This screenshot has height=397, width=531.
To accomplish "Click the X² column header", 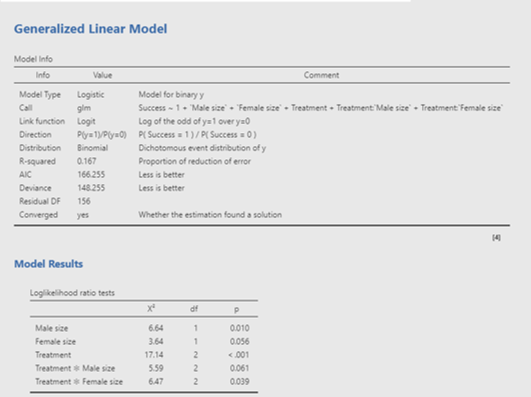I will (151, 309).
